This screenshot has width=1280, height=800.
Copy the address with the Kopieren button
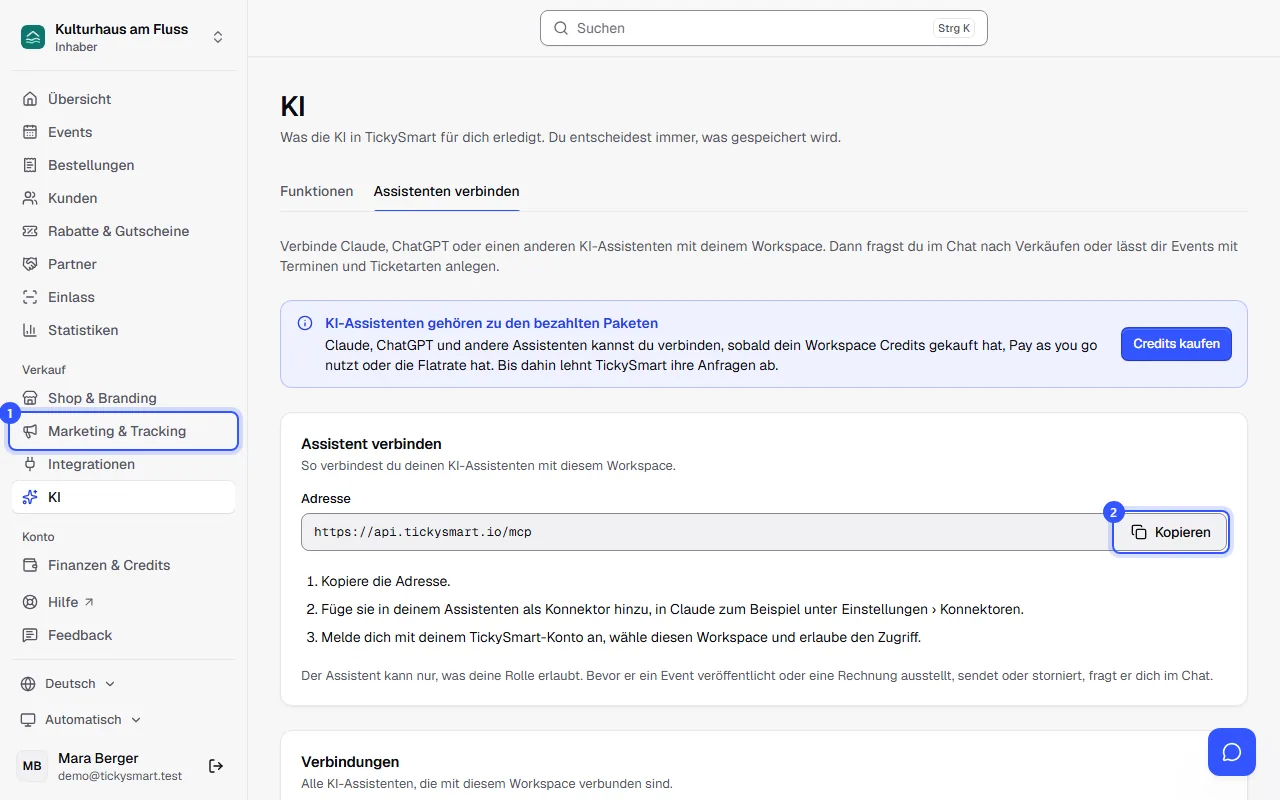pyautogui.click(x=1171, y=532)
